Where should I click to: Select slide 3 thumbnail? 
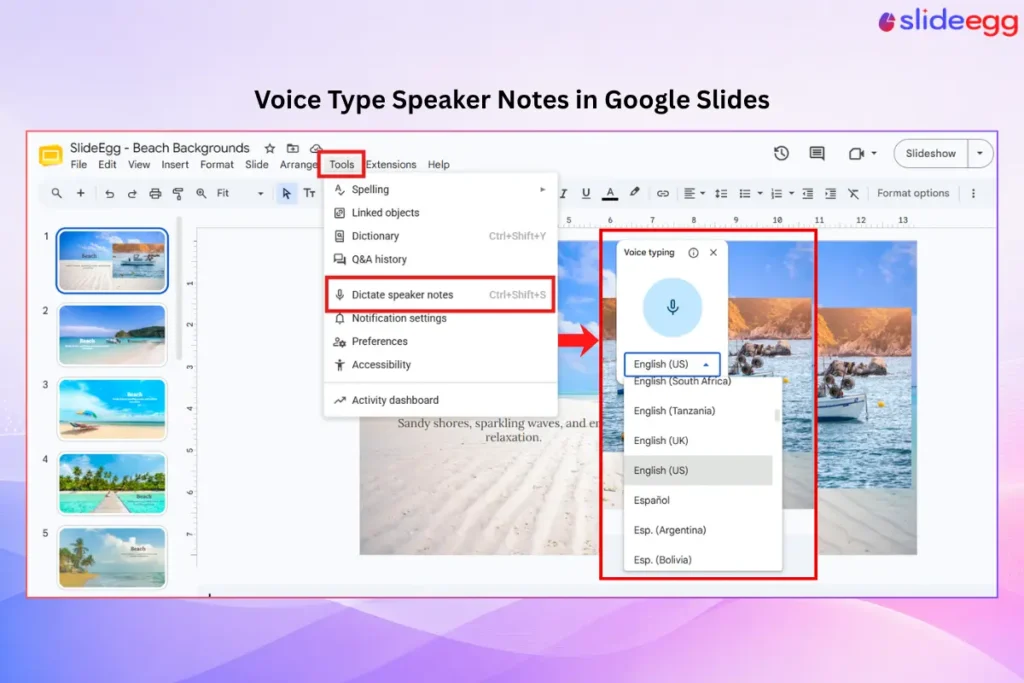[x=112, y=409]
